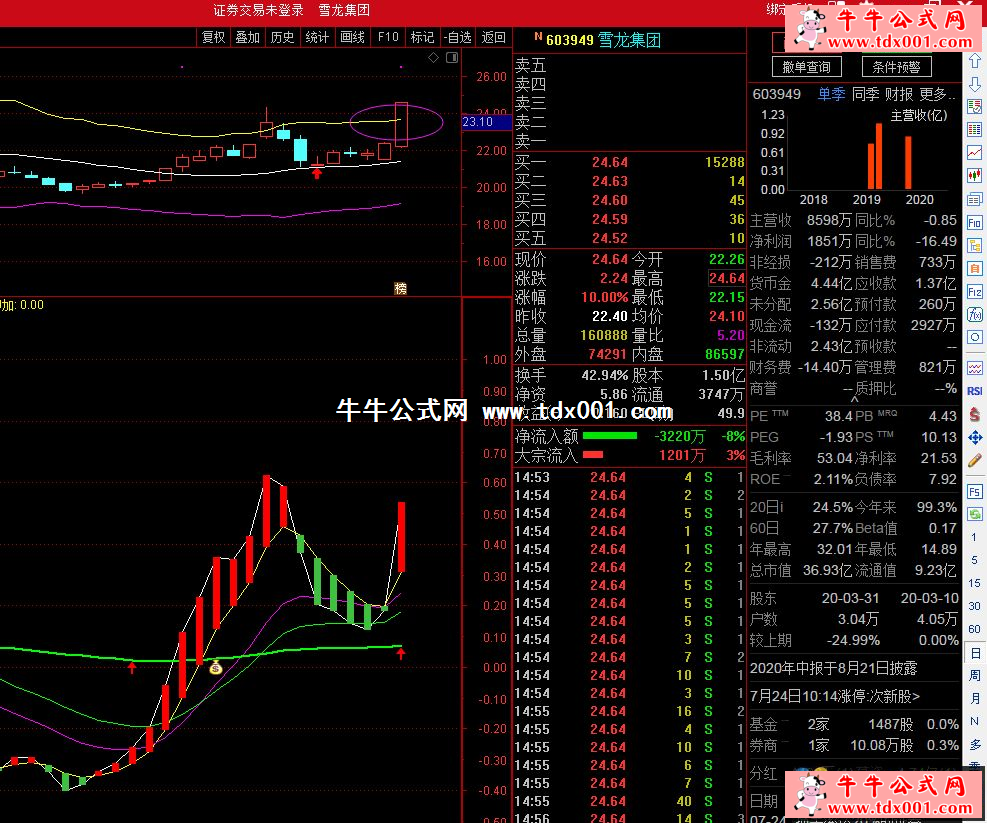Switch to 1-minute period
This screenshot has width=987, height=823.
974,537
